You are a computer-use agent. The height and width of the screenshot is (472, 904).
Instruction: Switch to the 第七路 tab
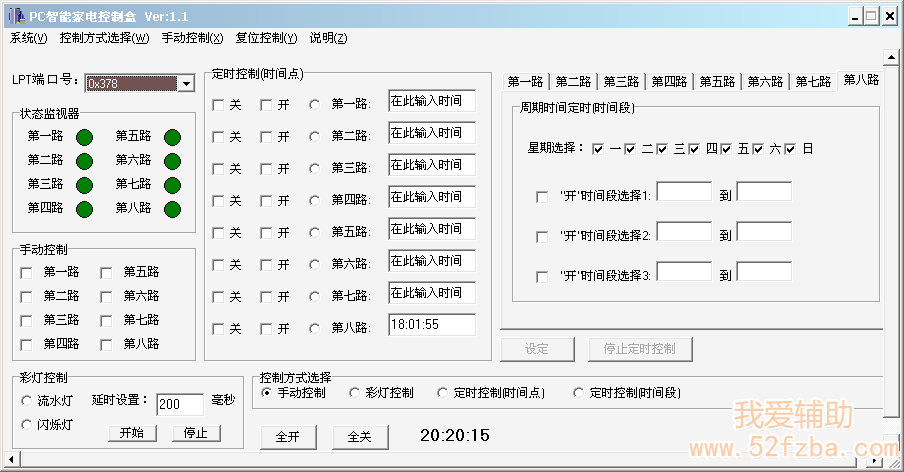[813, 82]
